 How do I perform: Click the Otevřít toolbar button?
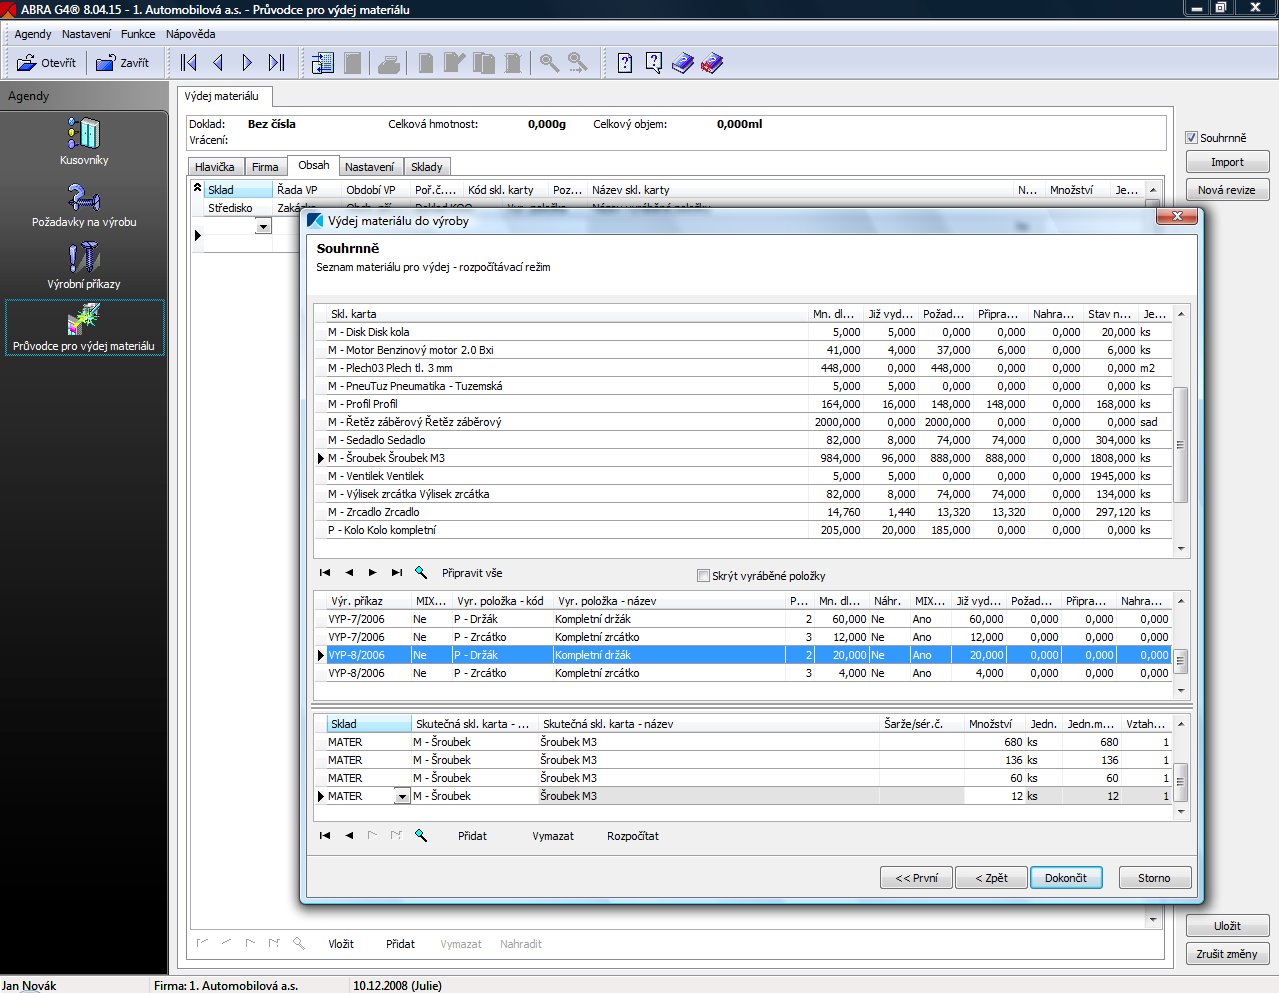pyautogui.click(x=47, y=63)
